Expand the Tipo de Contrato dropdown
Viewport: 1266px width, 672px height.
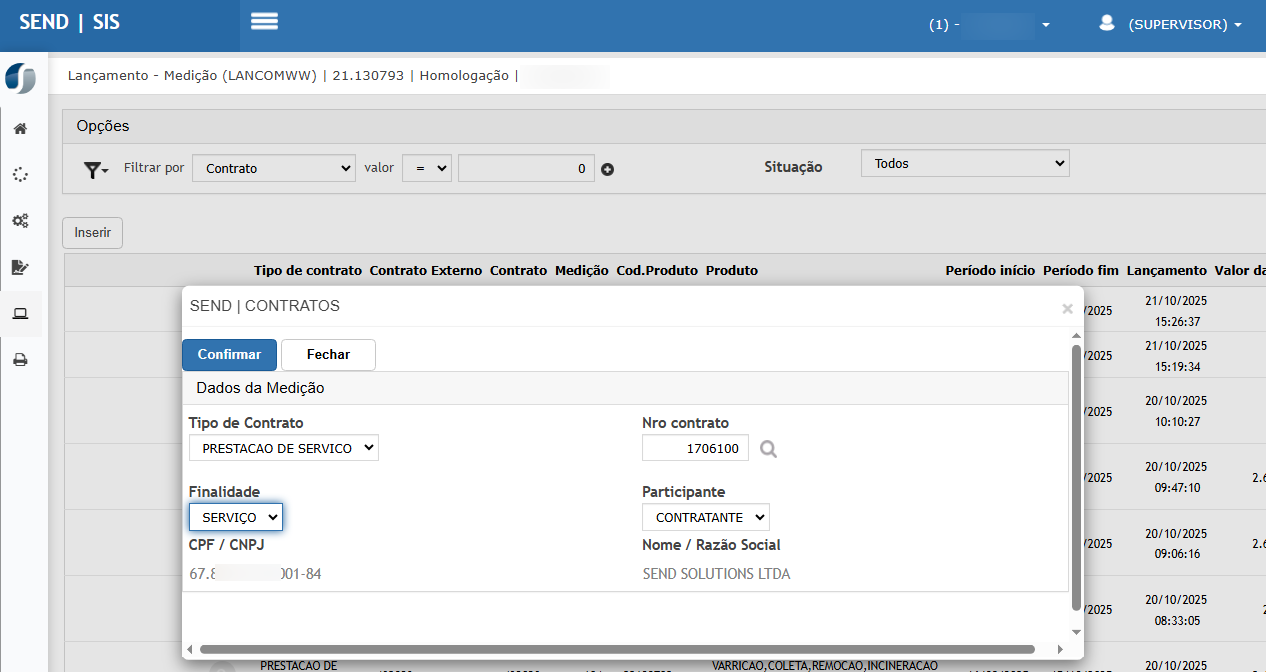pyautogui.click(x=284, y=448)
